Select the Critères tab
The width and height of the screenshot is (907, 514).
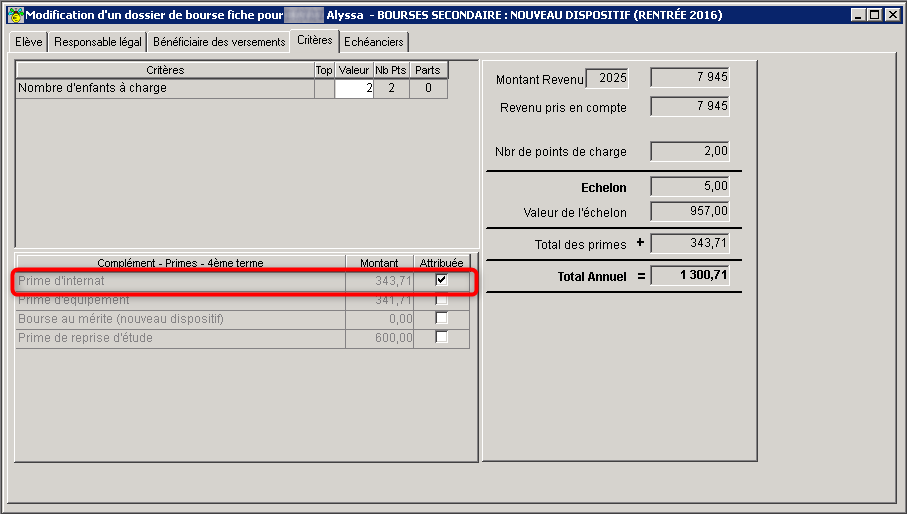tap(315, 40)
